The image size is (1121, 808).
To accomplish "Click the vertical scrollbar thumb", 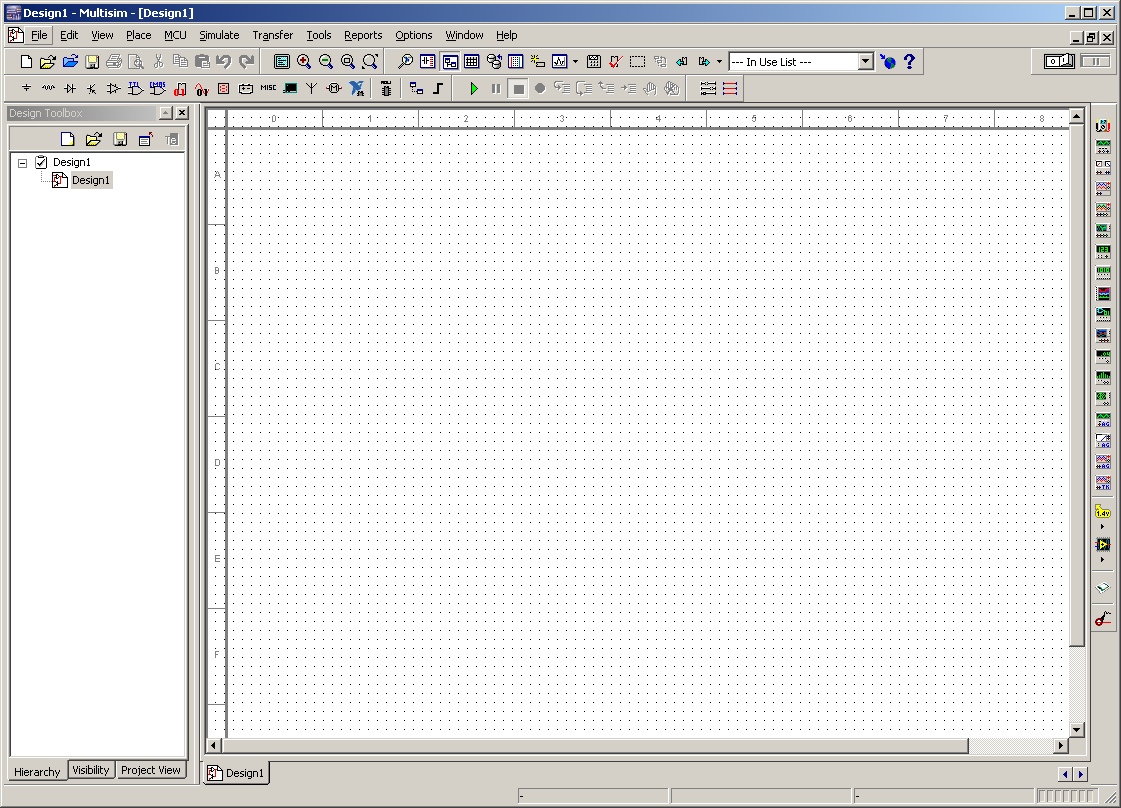I will tap(1077, 385).
